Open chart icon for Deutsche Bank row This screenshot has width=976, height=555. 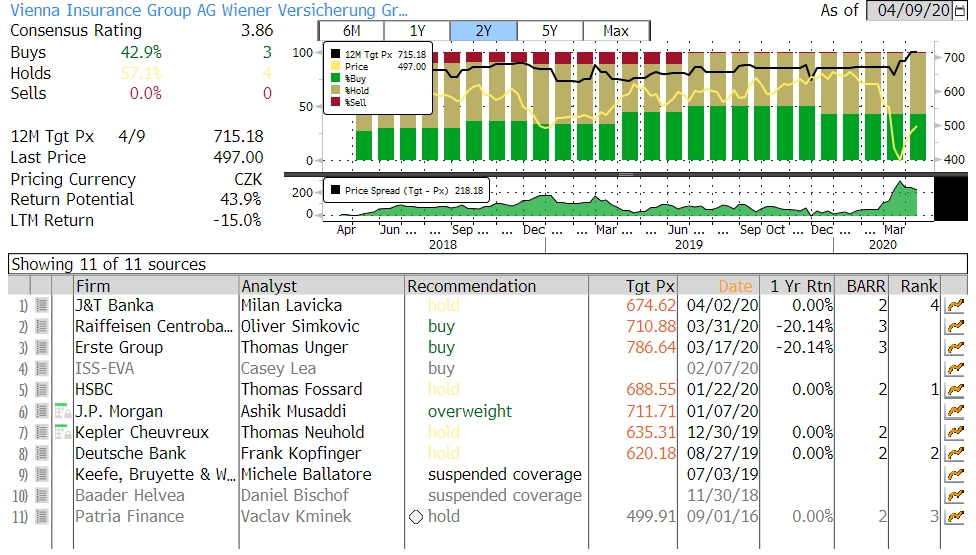tap(954, 454)
